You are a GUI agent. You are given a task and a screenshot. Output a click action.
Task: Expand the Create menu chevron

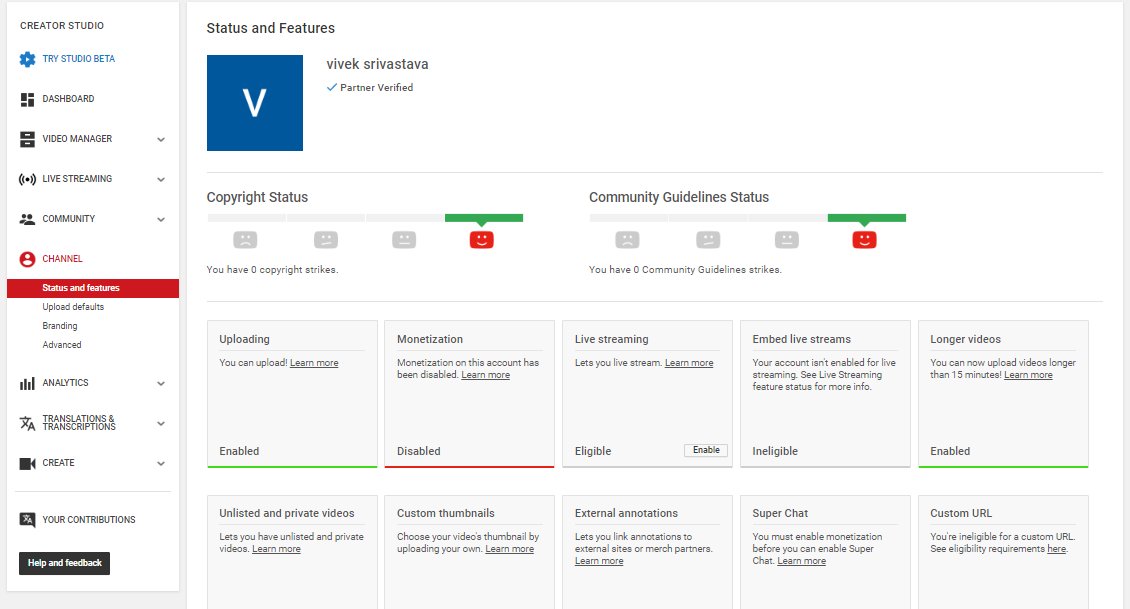coord(161,463)
